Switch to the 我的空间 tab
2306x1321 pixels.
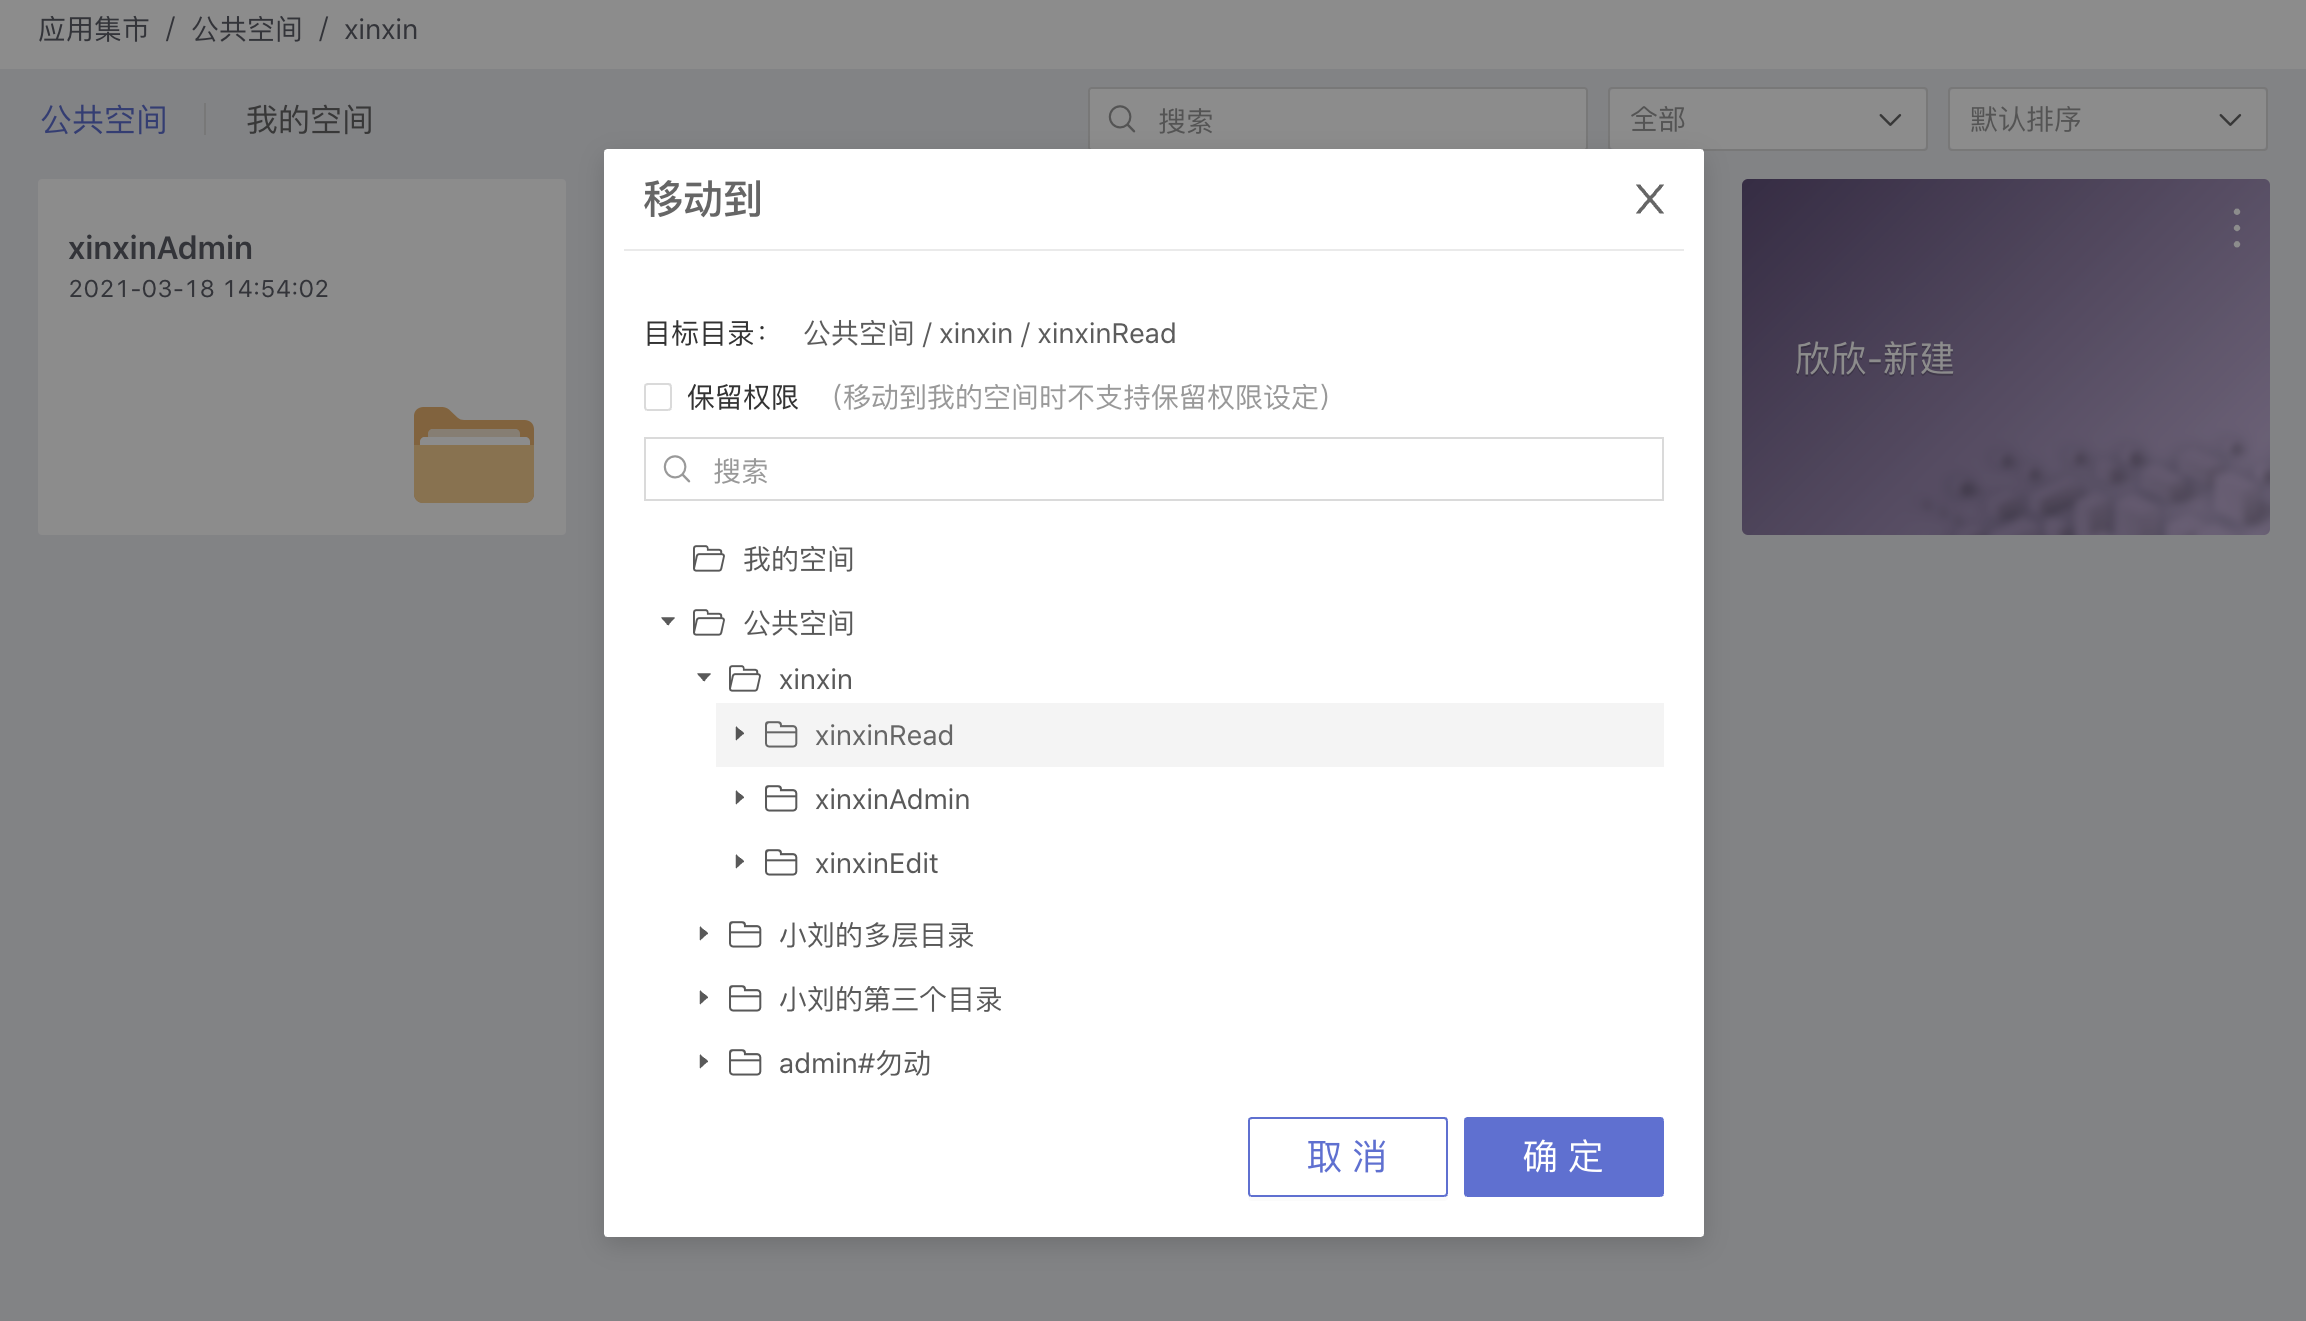click(x=309, y=120)
